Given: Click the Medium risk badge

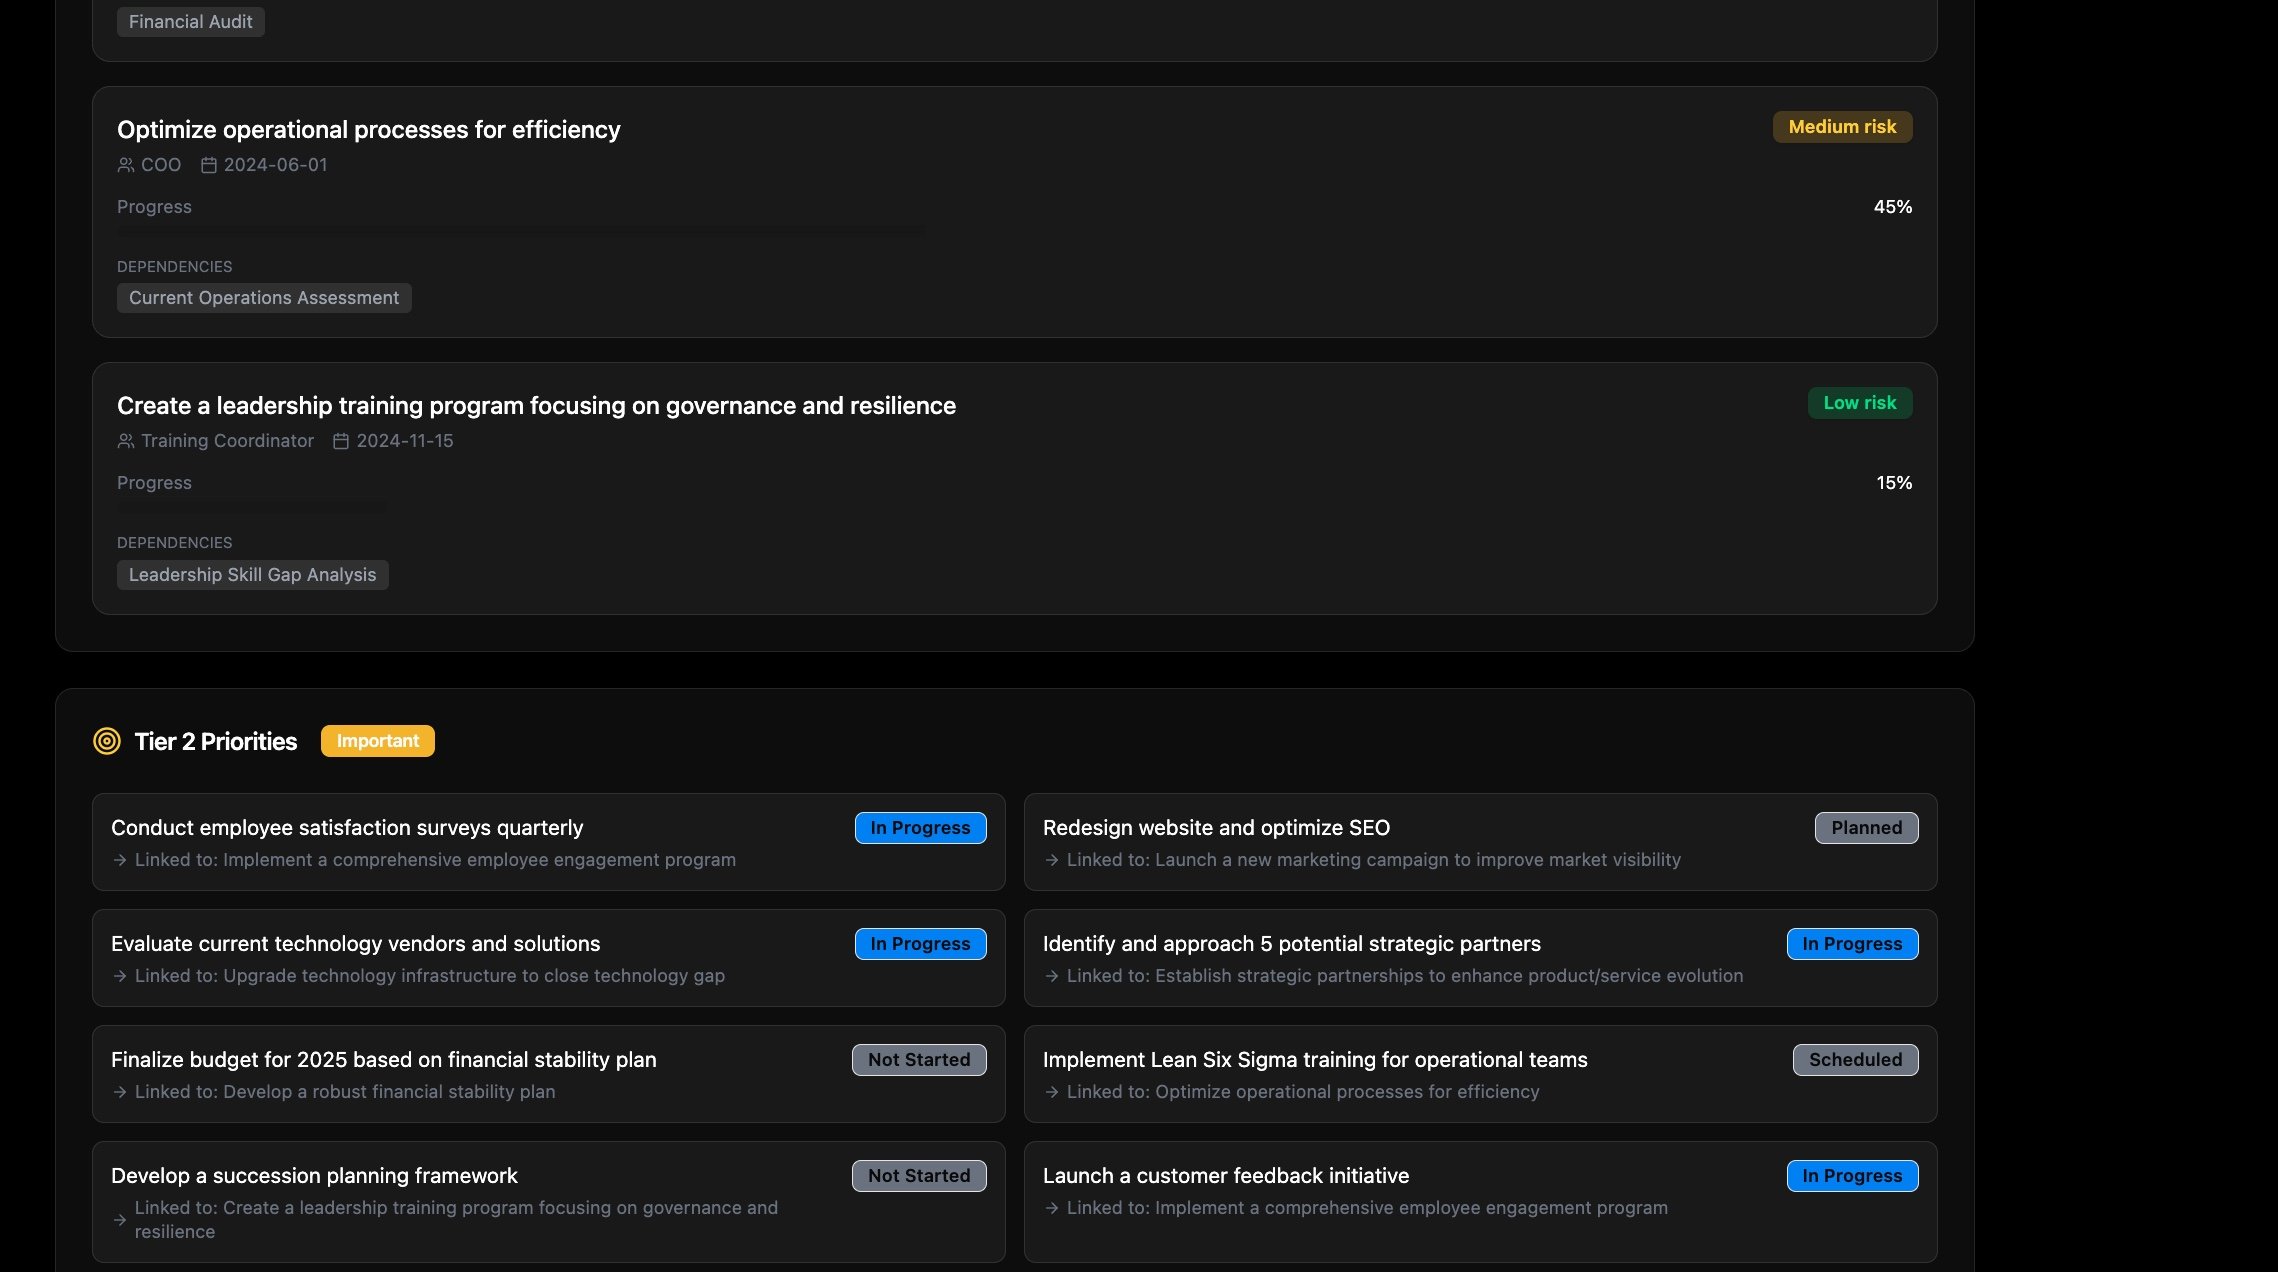Looking at the screenshot, I should (1842, 127).
